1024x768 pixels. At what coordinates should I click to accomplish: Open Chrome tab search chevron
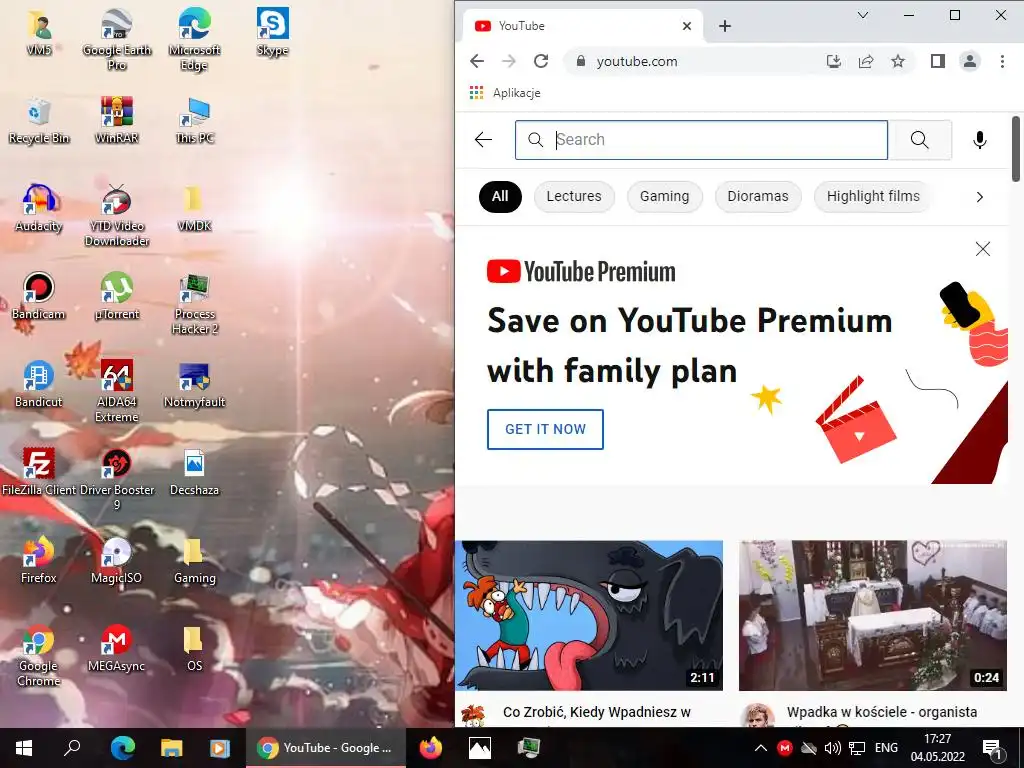tap(863, 15)
